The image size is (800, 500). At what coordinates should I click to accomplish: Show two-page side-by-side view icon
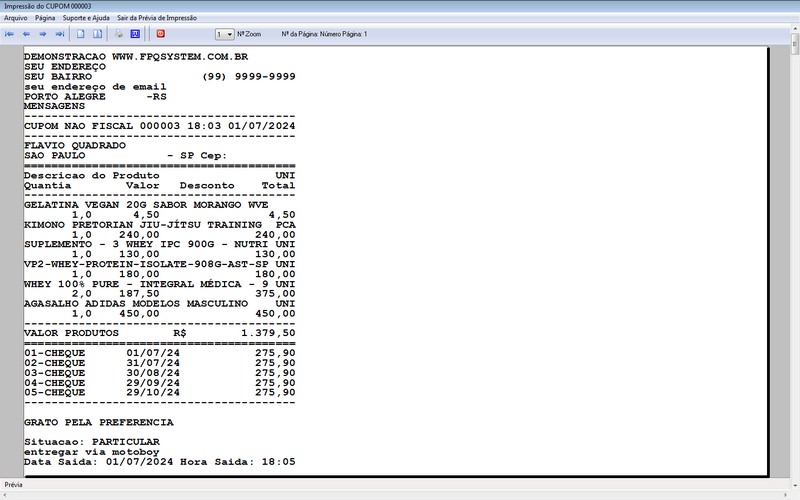click(97, 34)
